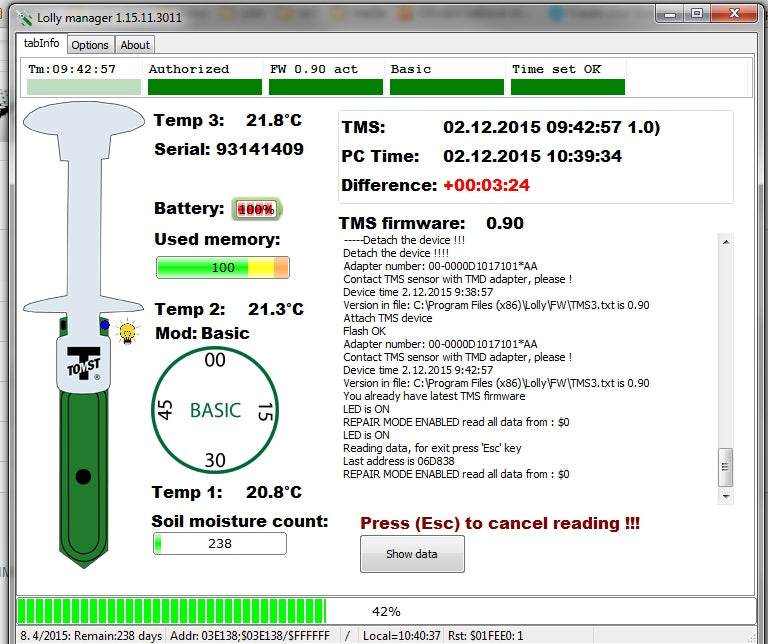Click the log scrollbar down arrow
This screenshot has height=644, width=768.
pyautogui.click(x=726, y=494)
